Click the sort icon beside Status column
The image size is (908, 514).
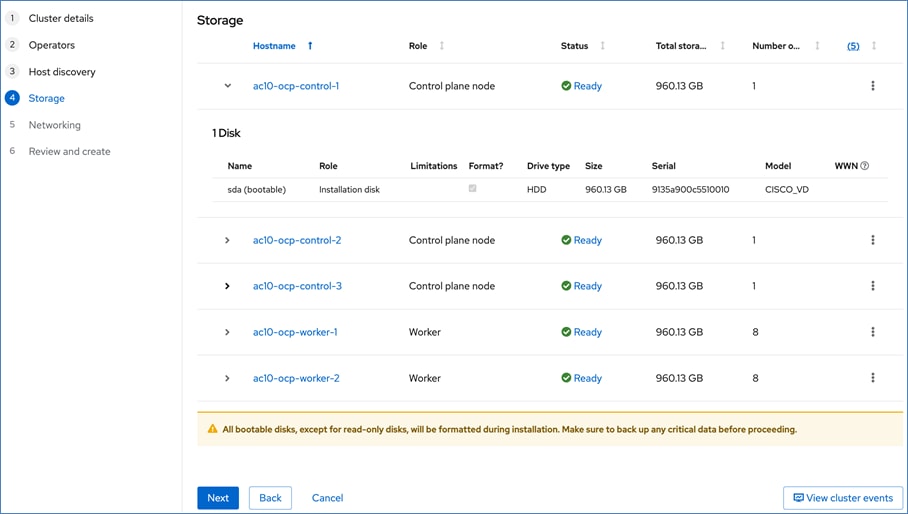click(602, 46)
